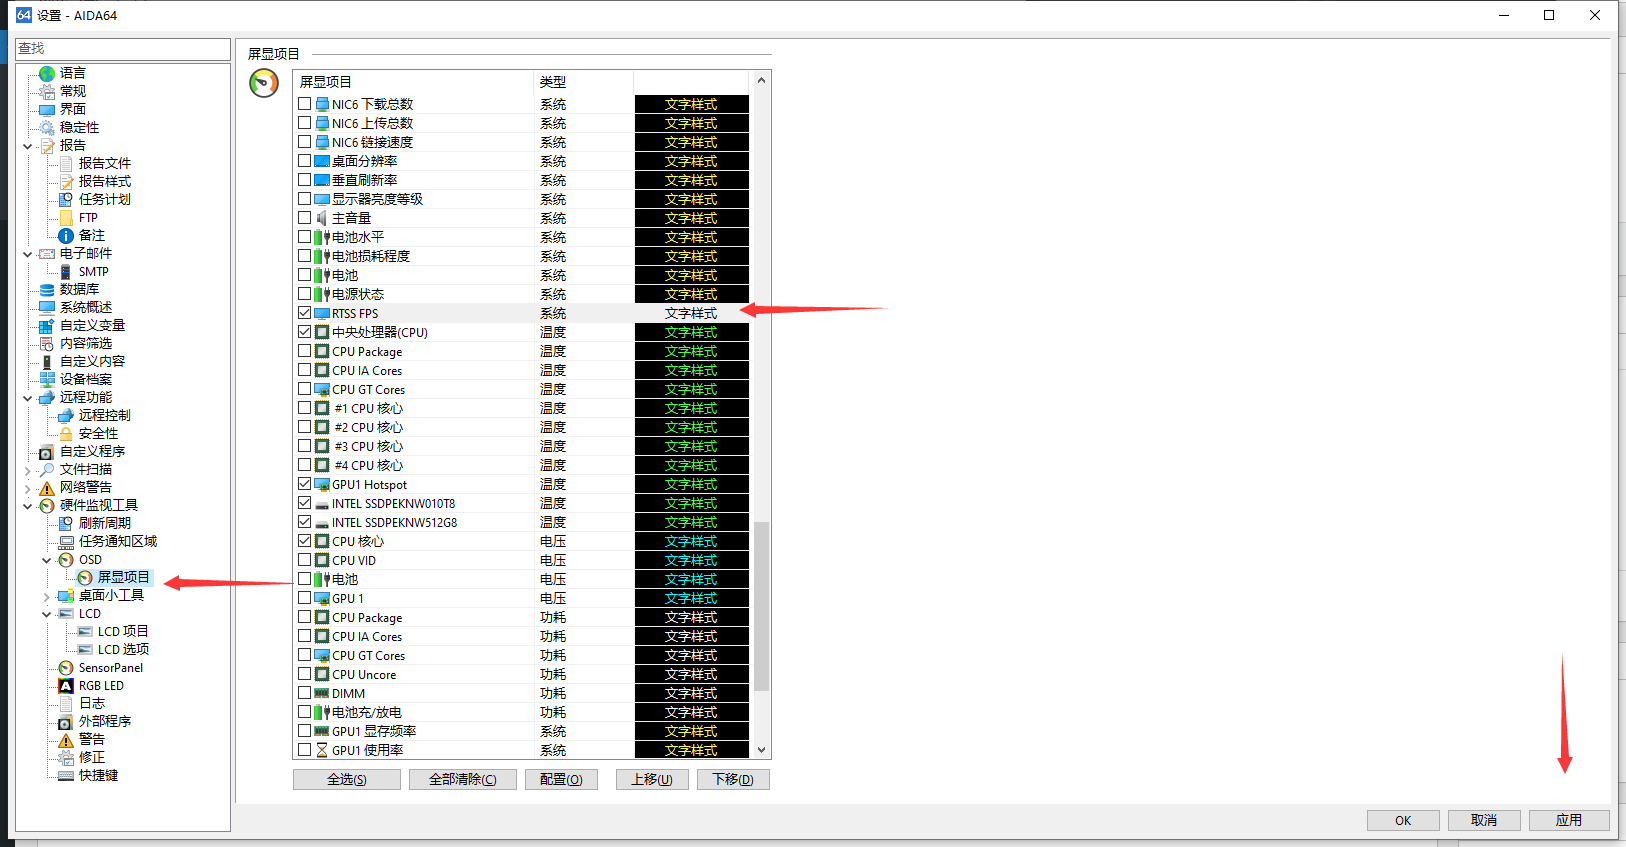The width and height of the screenshot is (1626, 847).
Task: Click the warning icon beside 网络警告
Action: click(47, 488)
